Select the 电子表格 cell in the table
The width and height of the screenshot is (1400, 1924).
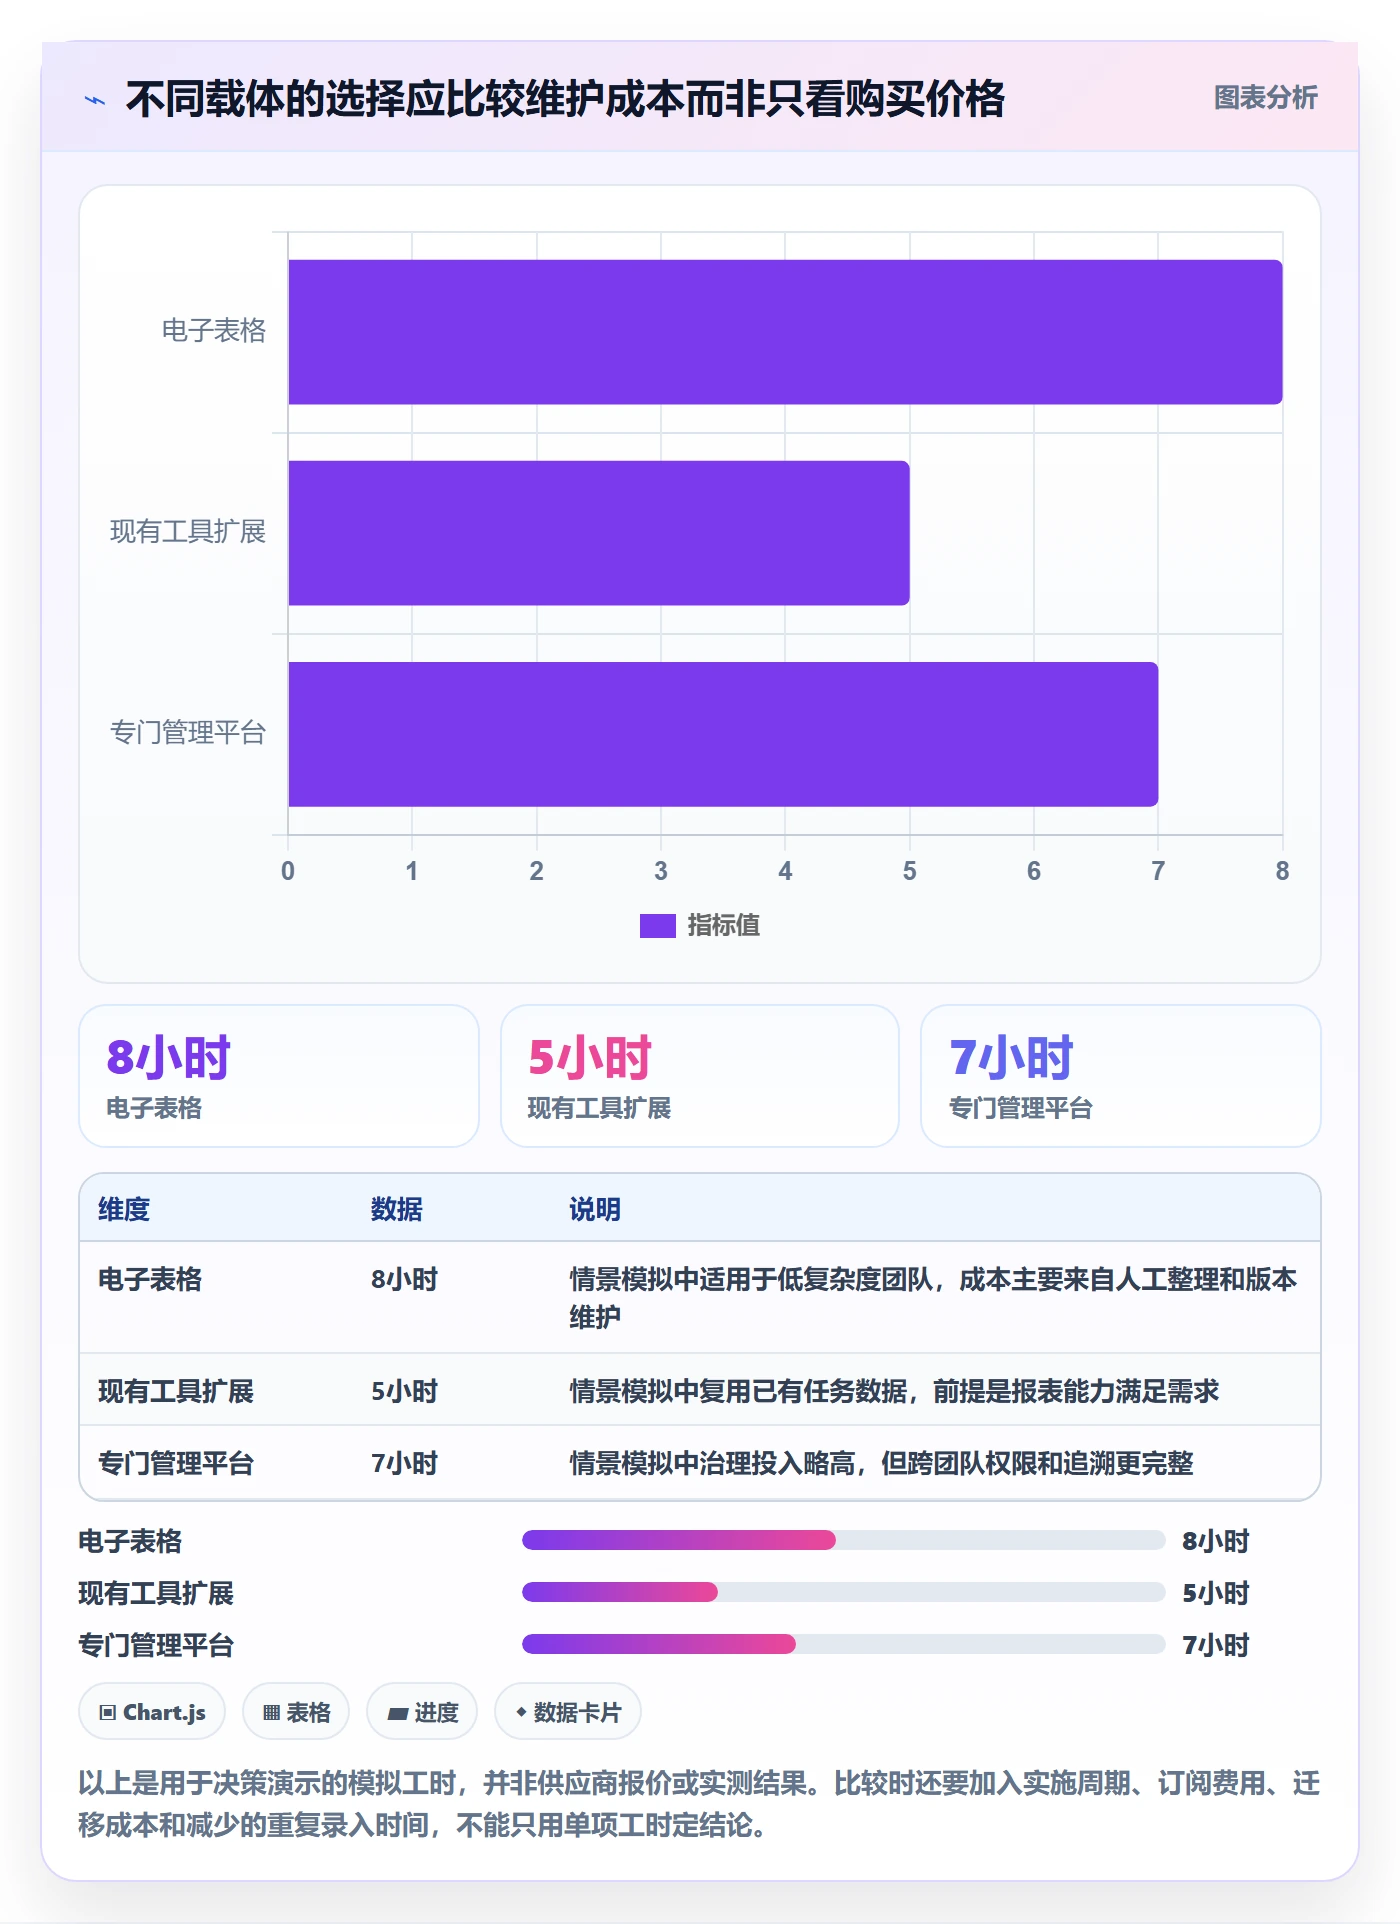[150, 1279]
